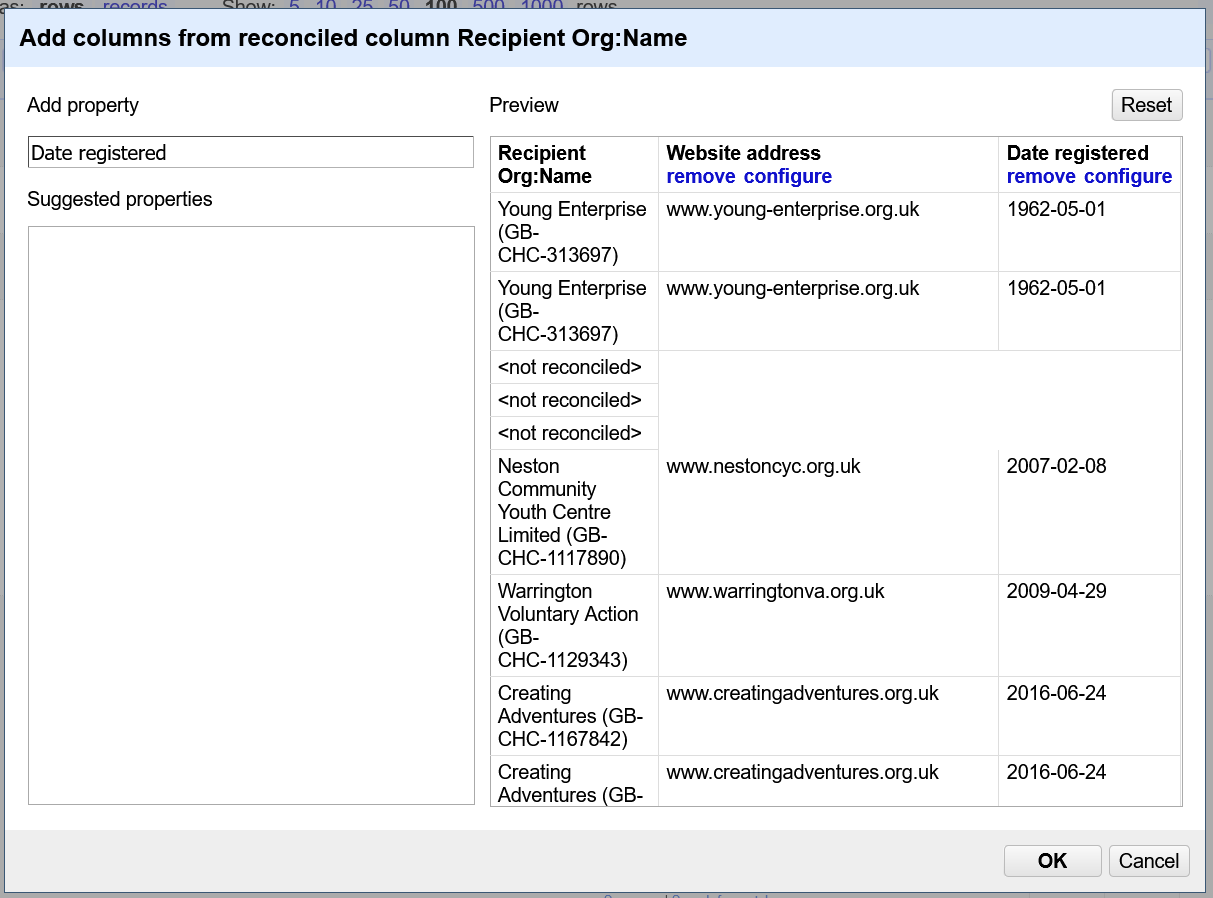Click Reset to restore the preview
The image size is (1213, 898).
point(1146,104)
